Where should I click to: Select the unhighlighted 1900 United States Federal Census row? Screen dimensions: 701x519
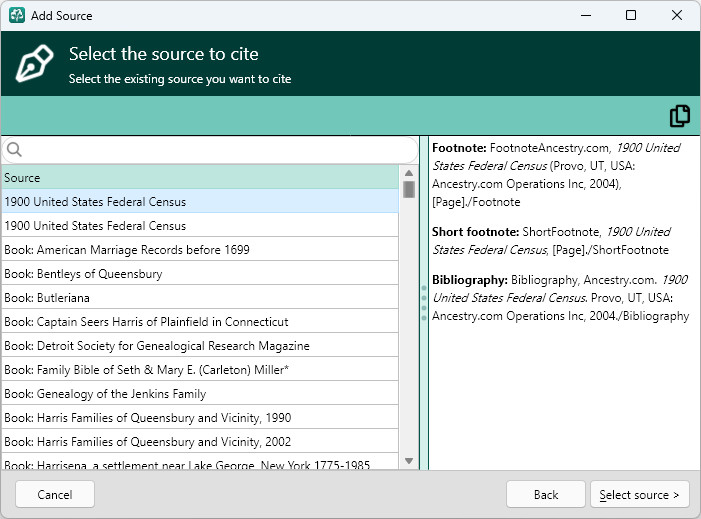point(200,225)
